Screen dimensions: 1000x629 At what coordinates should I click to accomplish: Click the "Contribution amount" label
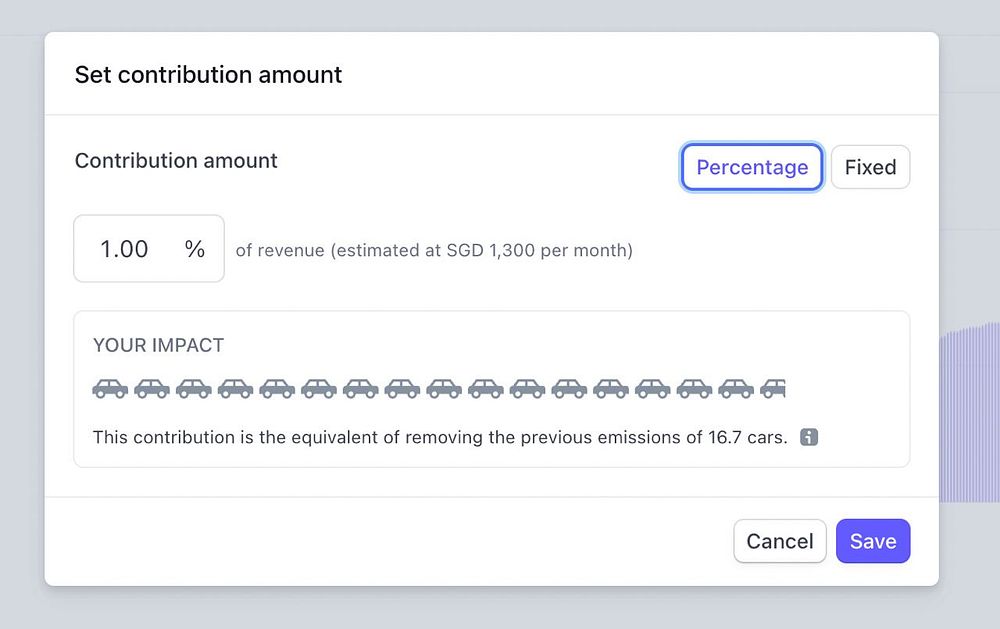click(x=176, y=161)
